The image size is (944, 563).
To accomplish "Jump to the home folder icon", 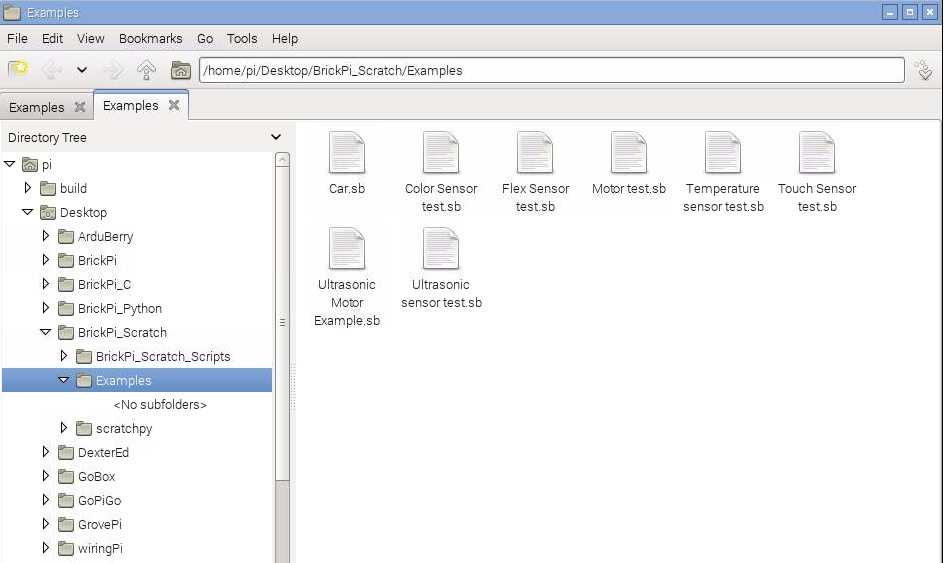I will pos(180,70).
